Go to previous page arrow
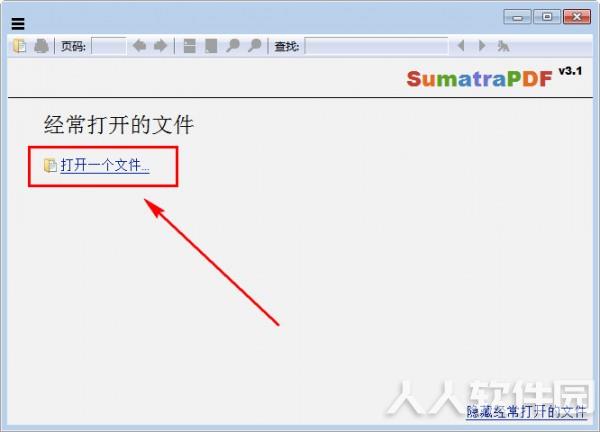 (139, 46)
